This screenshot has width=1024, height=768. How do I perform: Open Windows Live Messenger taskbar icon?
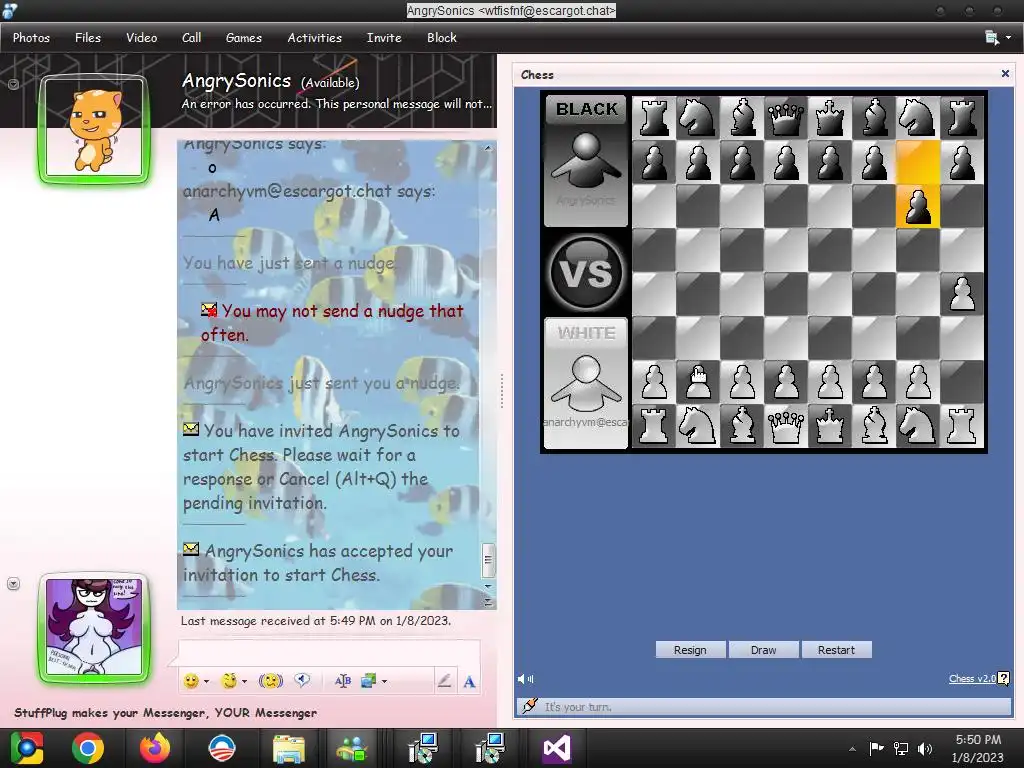point(352,748)
